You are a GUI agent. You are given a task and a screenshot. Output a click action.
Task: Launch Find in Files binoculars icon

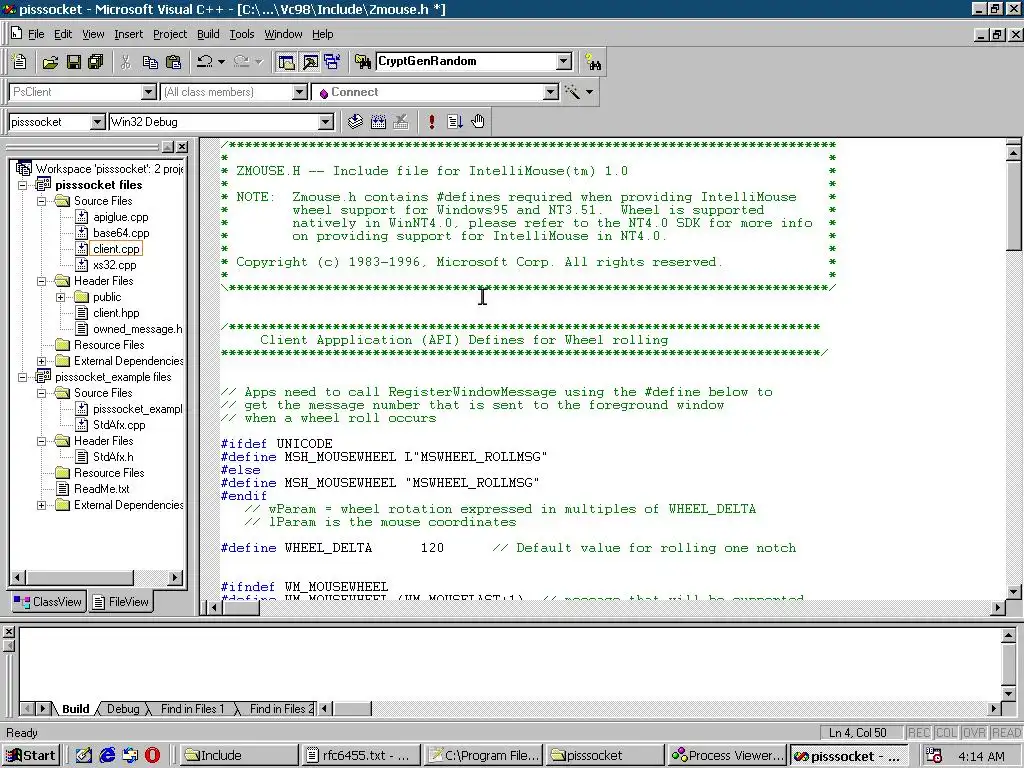[362, 62]
